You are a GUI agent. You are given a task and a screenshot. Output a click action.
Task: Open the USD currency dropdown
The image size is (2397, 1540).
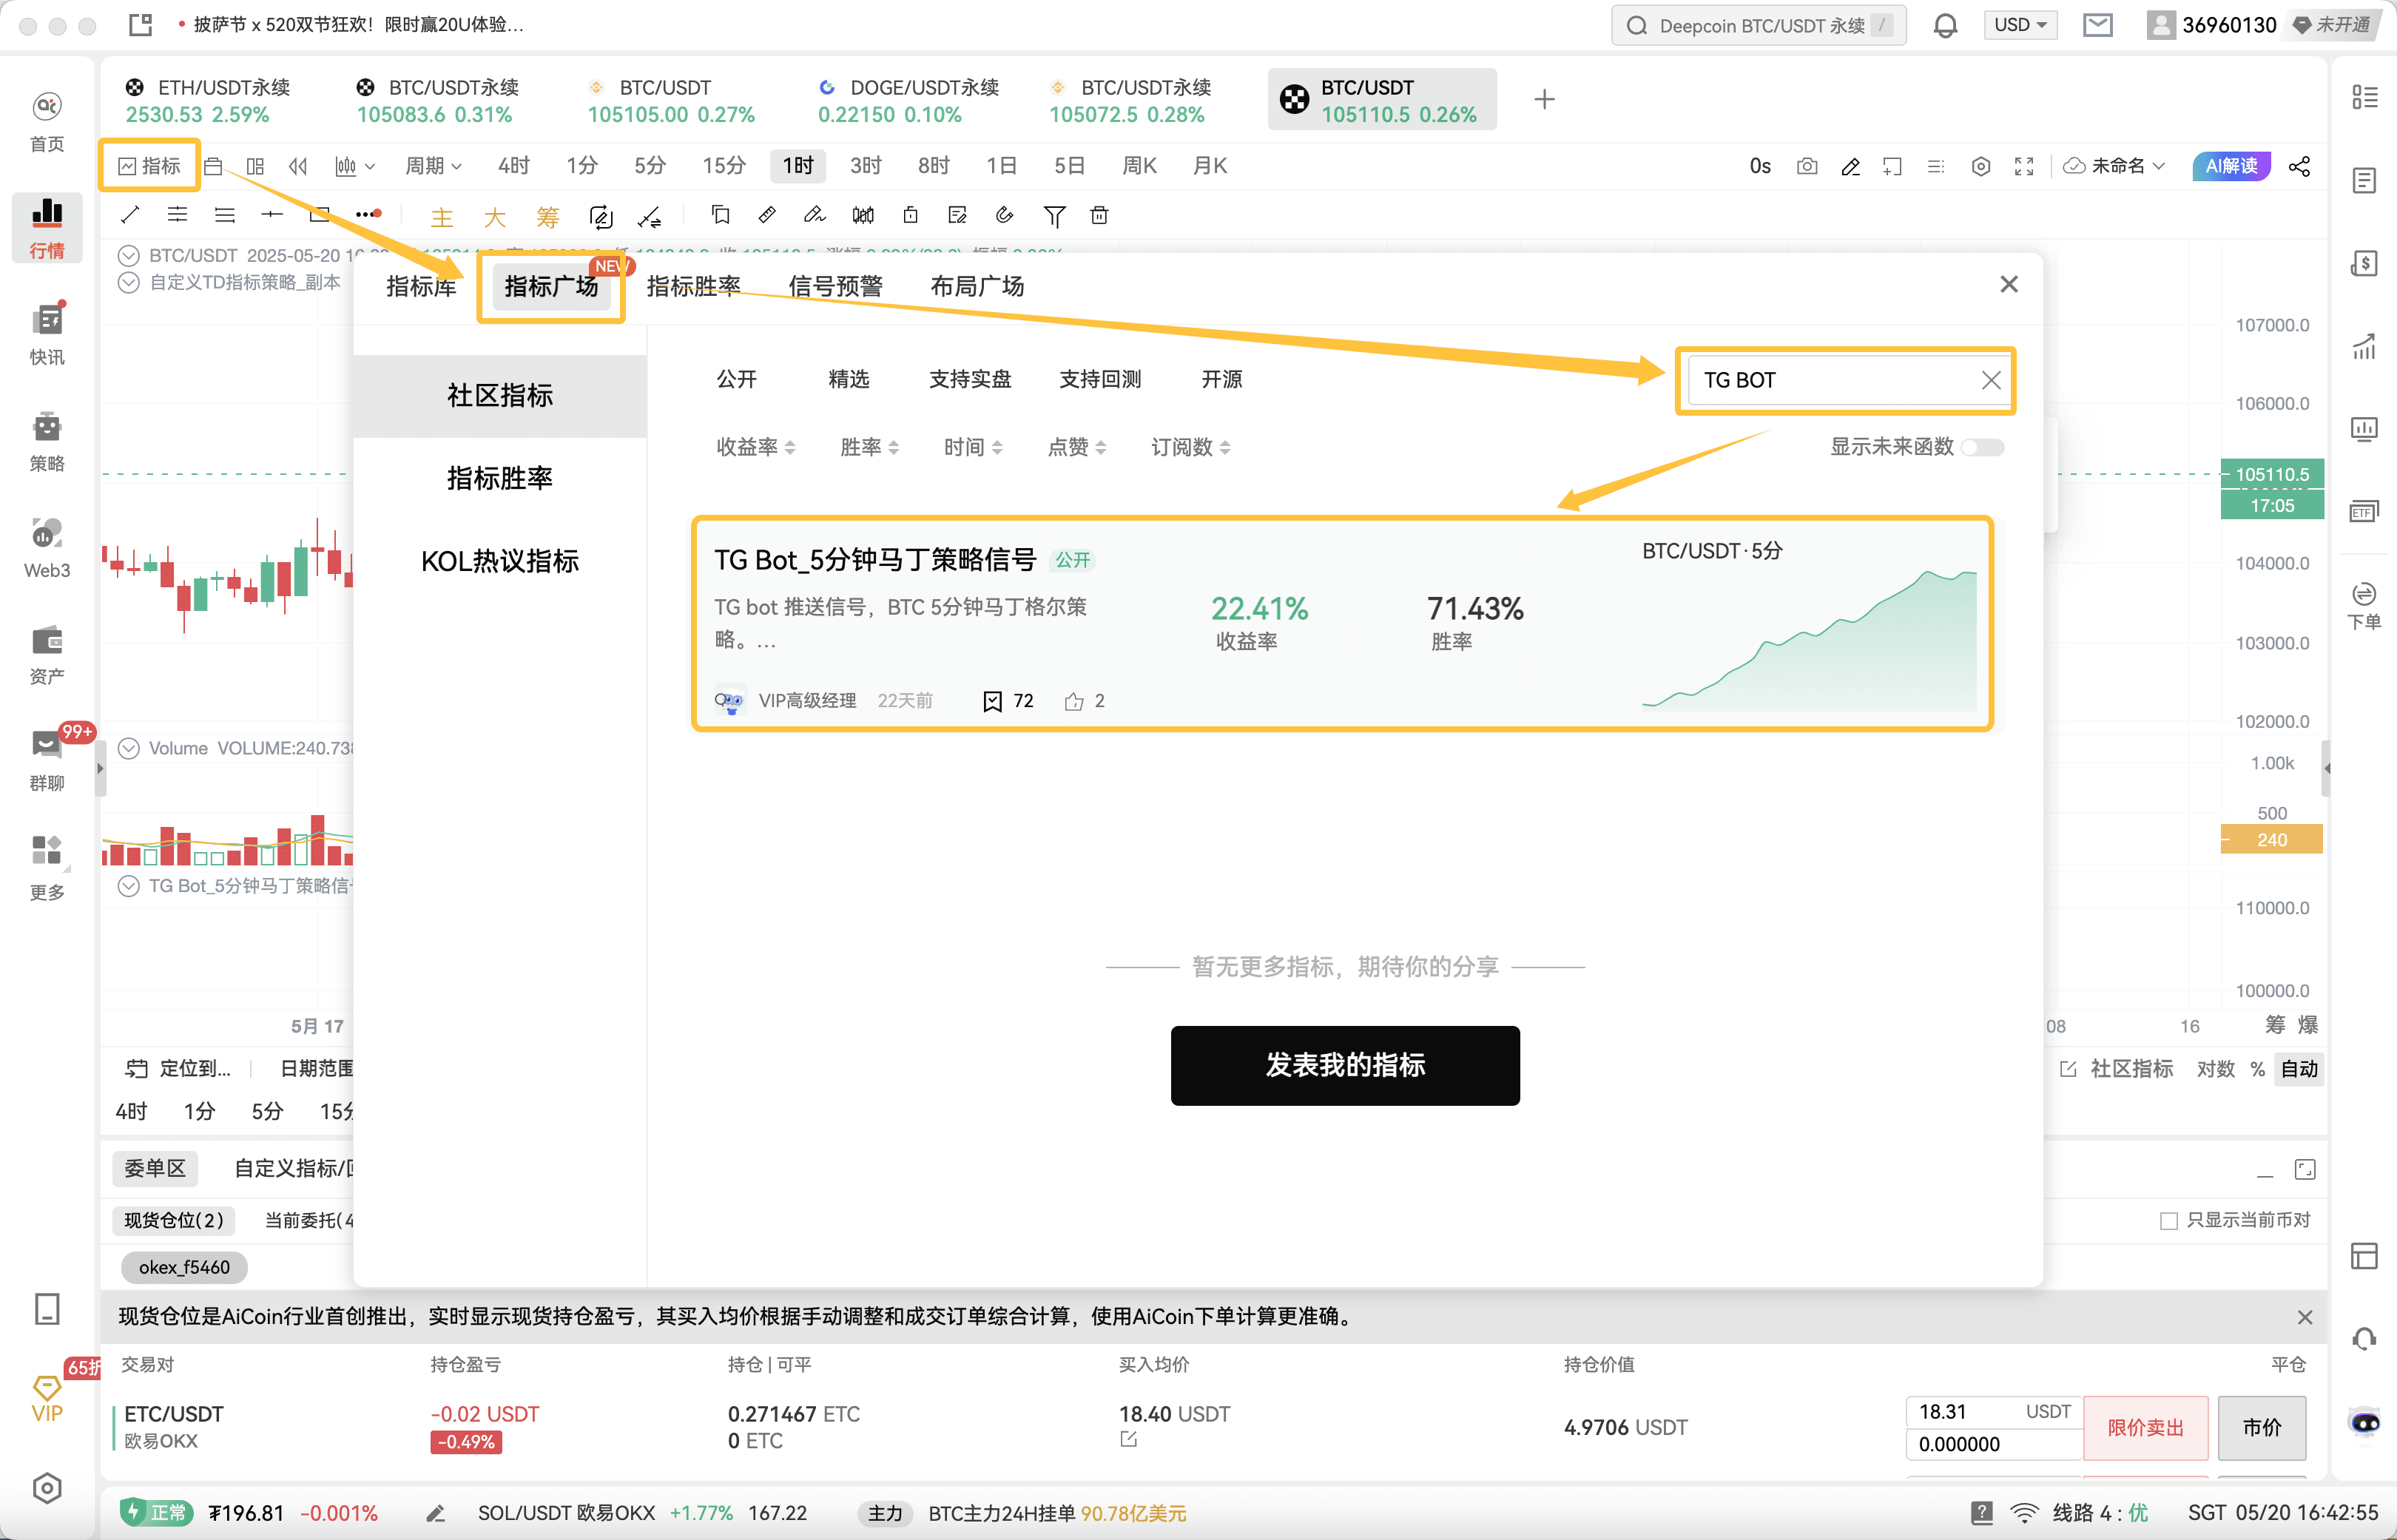tap(2020, 25)
